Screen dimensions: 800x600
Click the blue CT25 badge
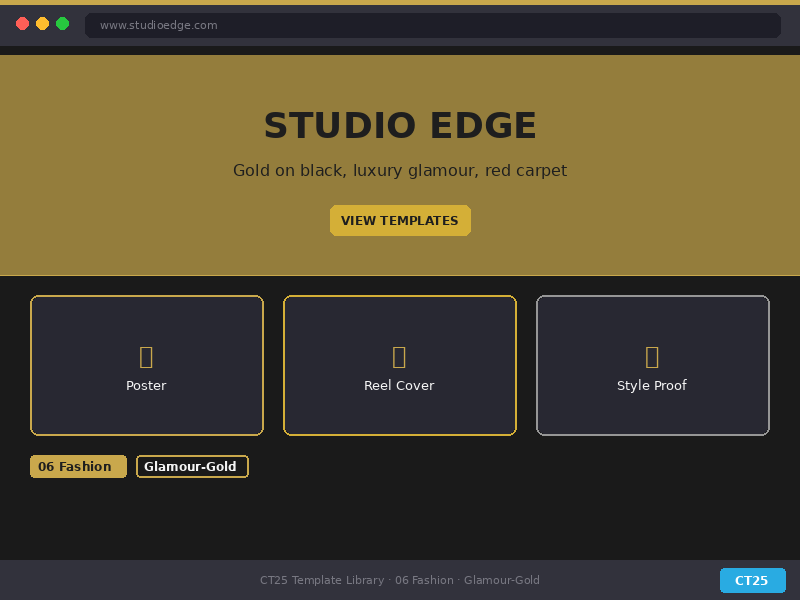(752, 581)
